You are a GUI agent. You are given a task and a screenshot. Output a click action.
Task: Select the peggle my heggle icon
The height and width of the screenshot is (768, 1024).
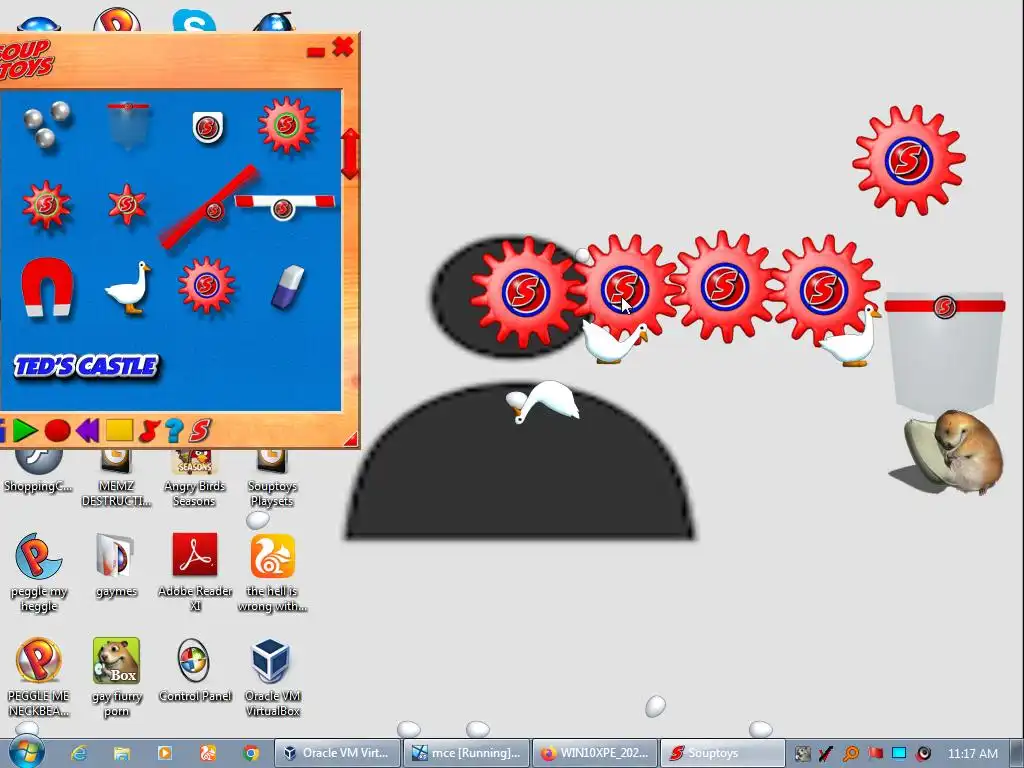click(39, 573)
